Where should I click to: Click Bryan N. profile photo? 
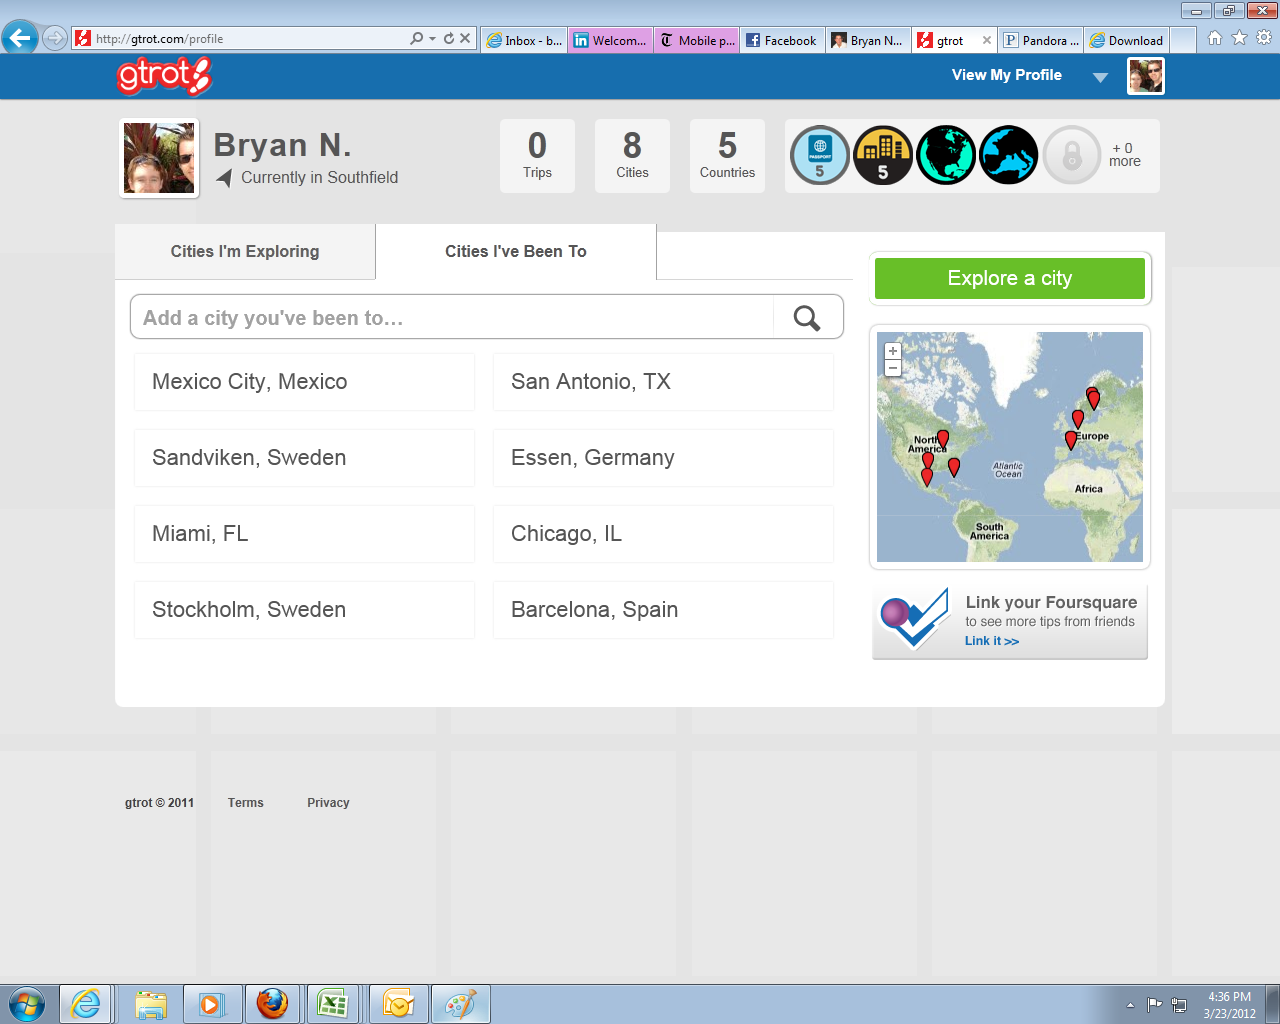pos(159,158)
